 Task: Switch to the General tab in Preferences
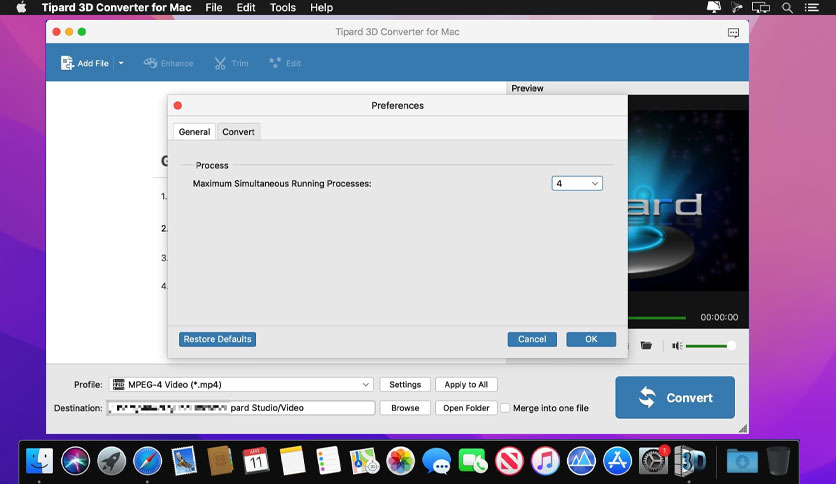(194, 132)
